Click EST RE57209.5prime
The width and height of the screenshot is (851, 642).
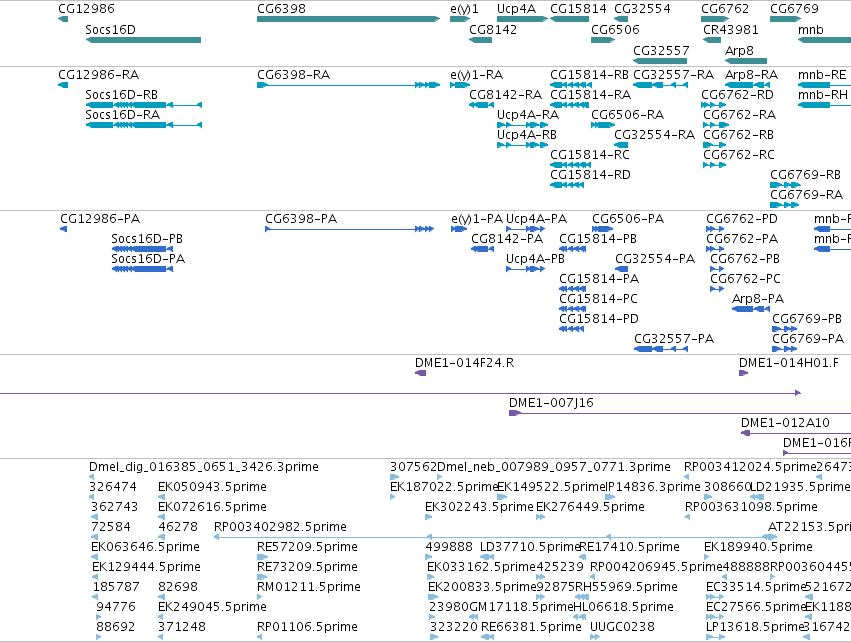pyautogui.click(x=262, y=557)
